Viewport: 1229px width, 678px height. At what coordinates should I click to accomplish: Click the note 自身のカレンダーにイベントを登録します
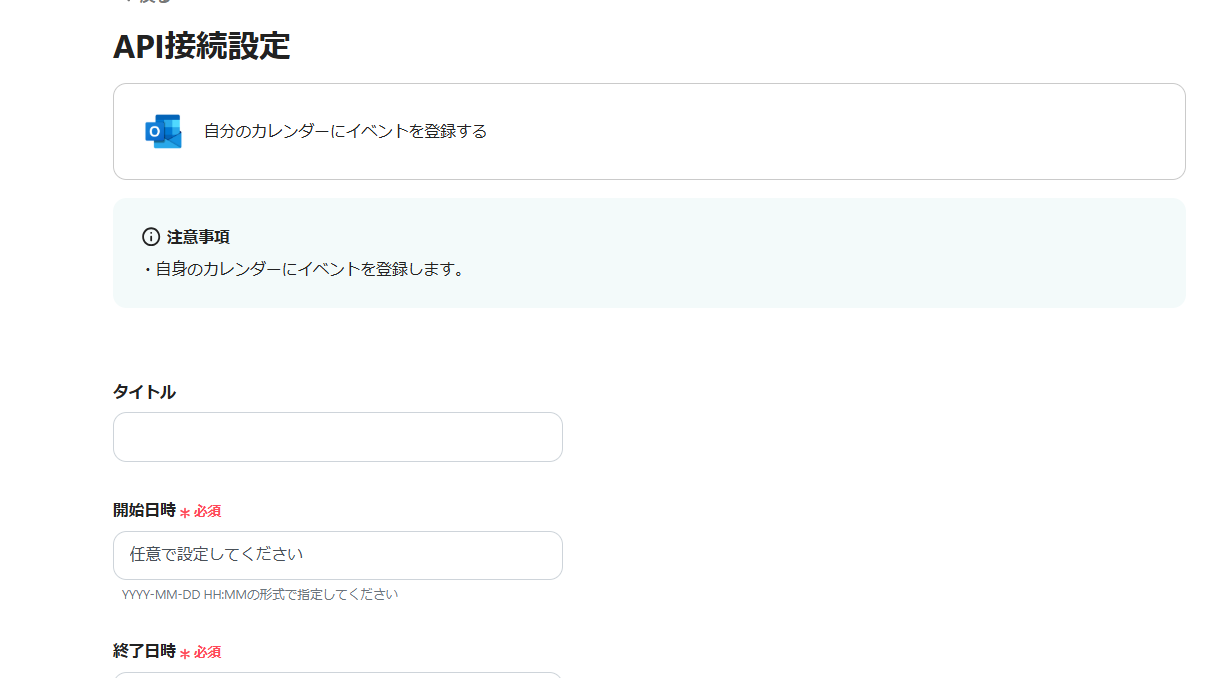pos(304,269)
